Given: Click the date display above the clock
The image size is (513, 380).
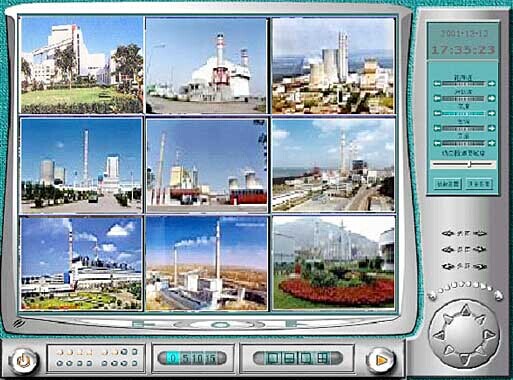Looking at the screenshot, I should (x=464, y=33).
